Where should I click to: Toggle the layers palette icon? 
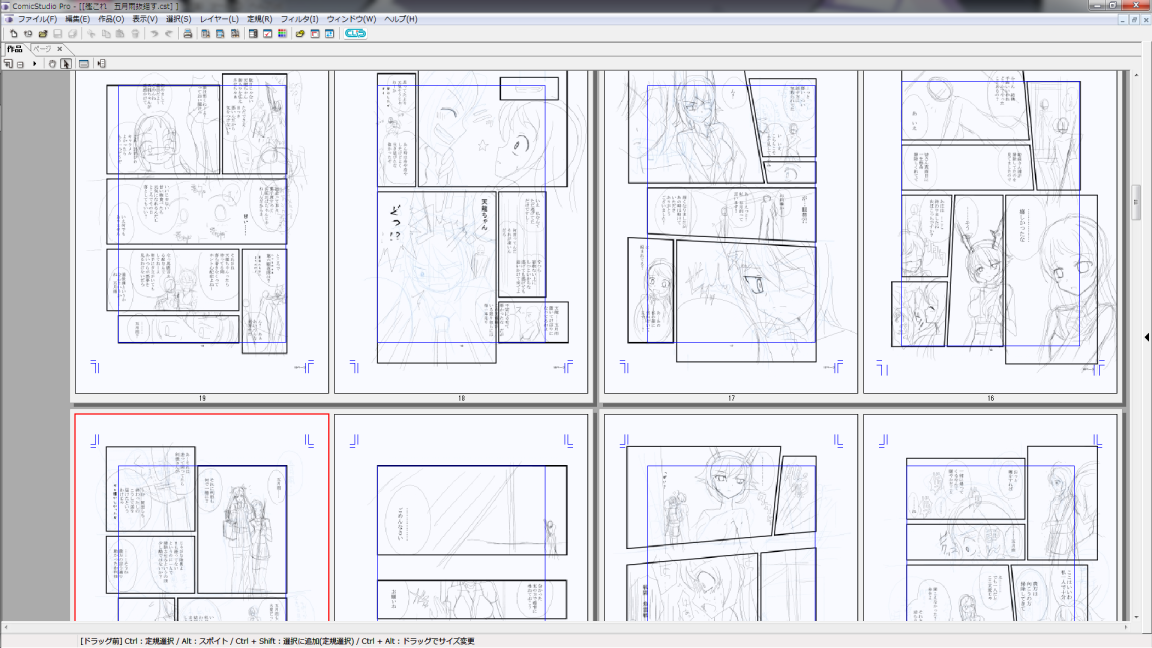coord(253,34)
